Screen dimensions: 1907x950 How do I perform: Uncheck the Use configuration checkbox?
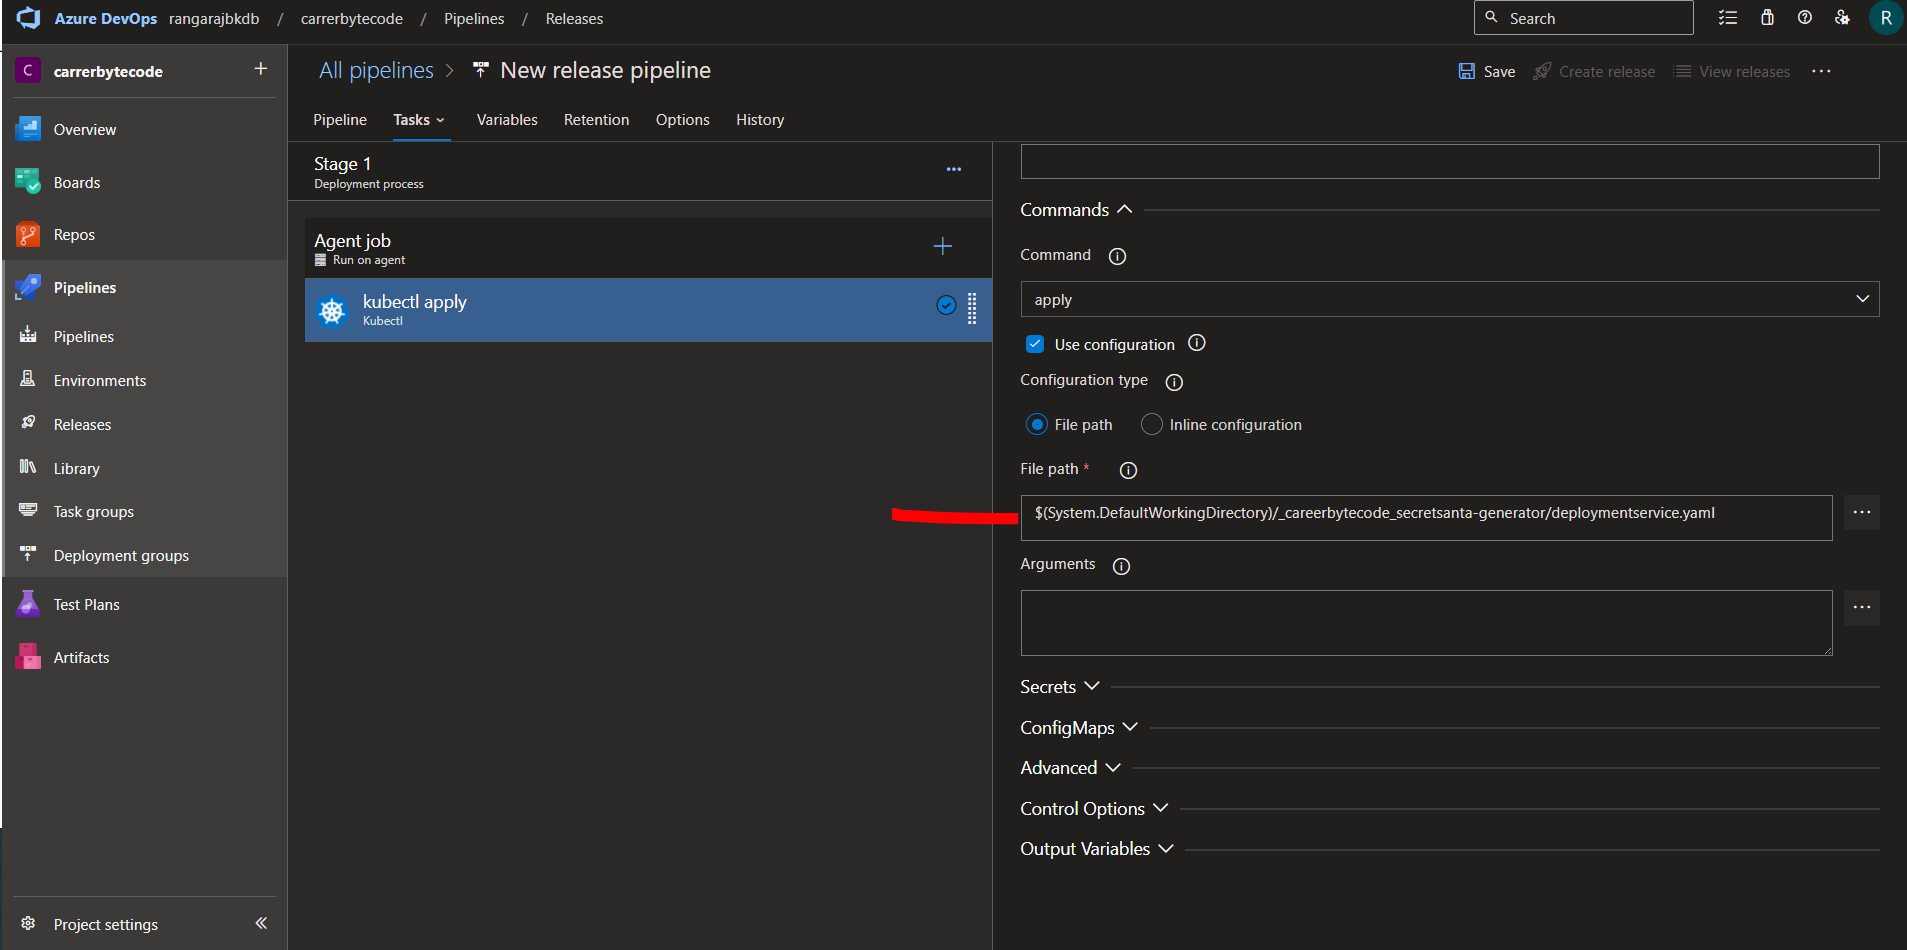(x=1035, y=343)
